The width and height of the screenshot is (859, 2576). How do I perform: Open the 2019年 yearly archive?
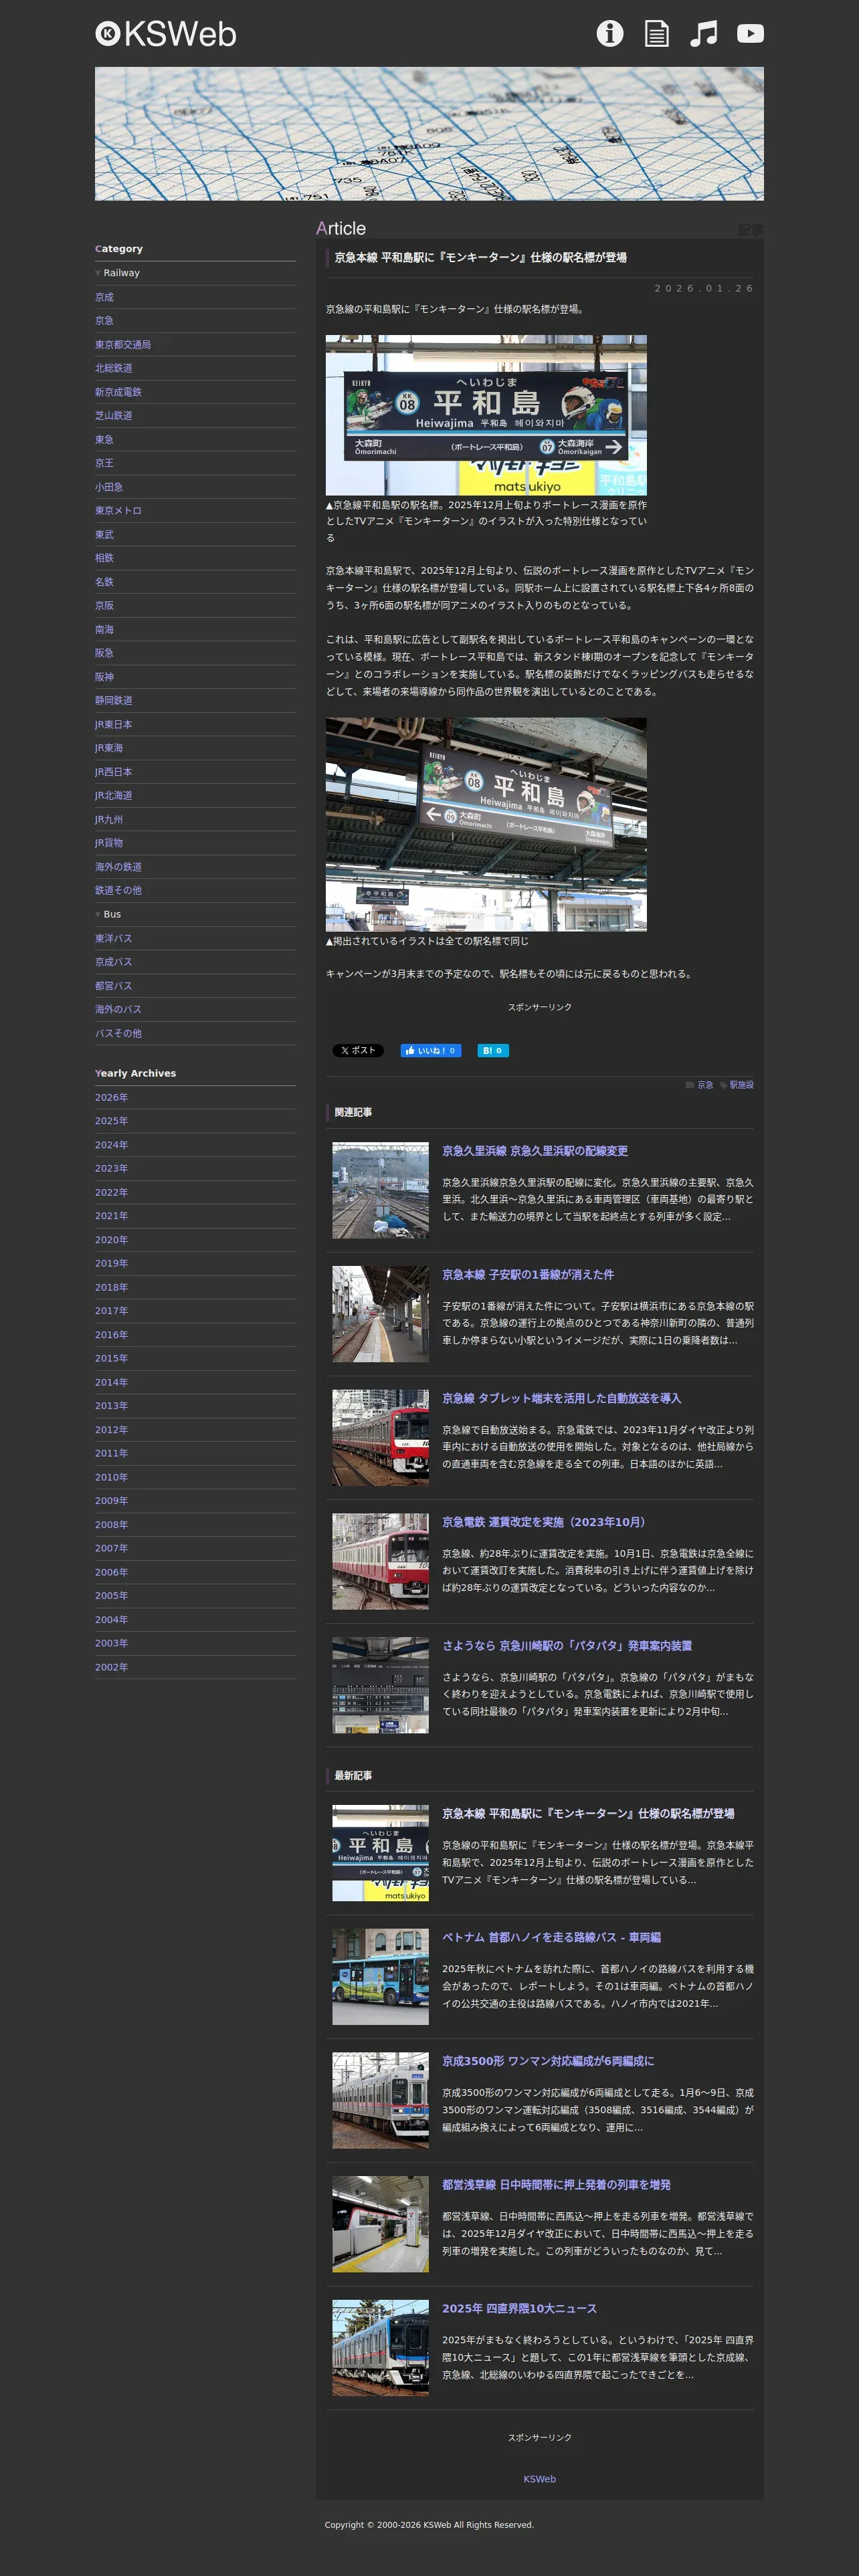(111, 1263)
